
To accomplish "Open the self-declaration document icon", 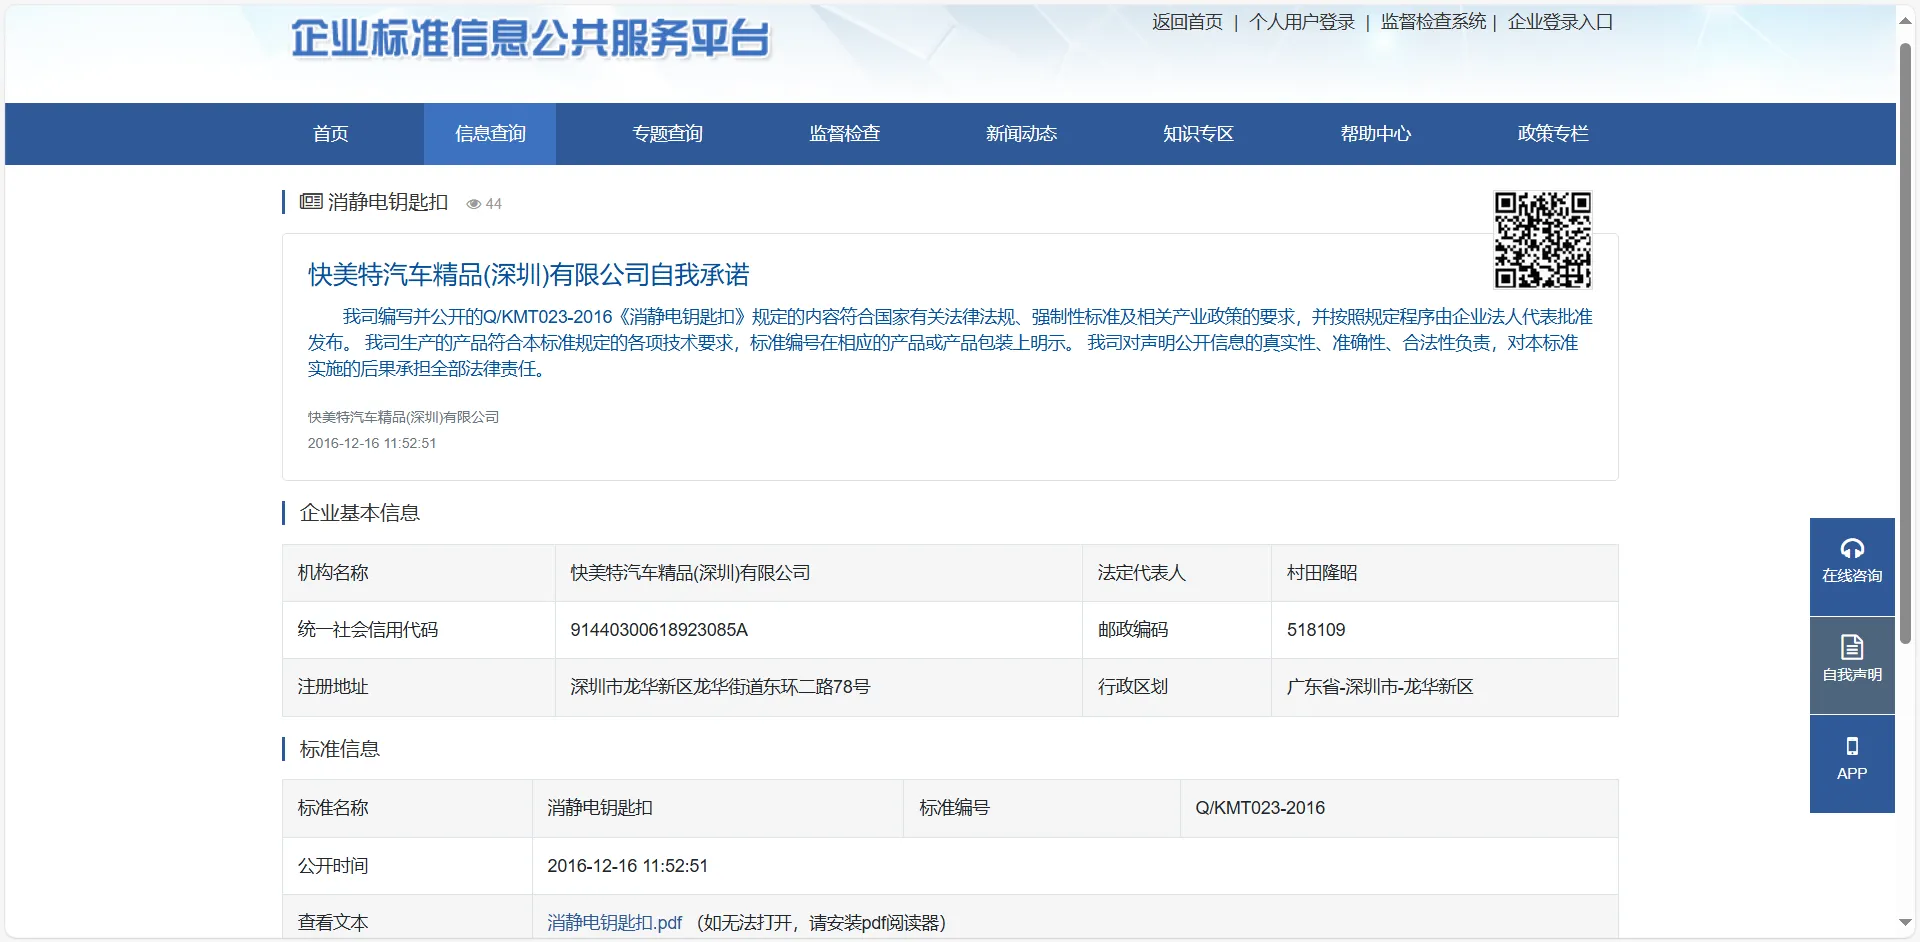I will (1851, 647).
